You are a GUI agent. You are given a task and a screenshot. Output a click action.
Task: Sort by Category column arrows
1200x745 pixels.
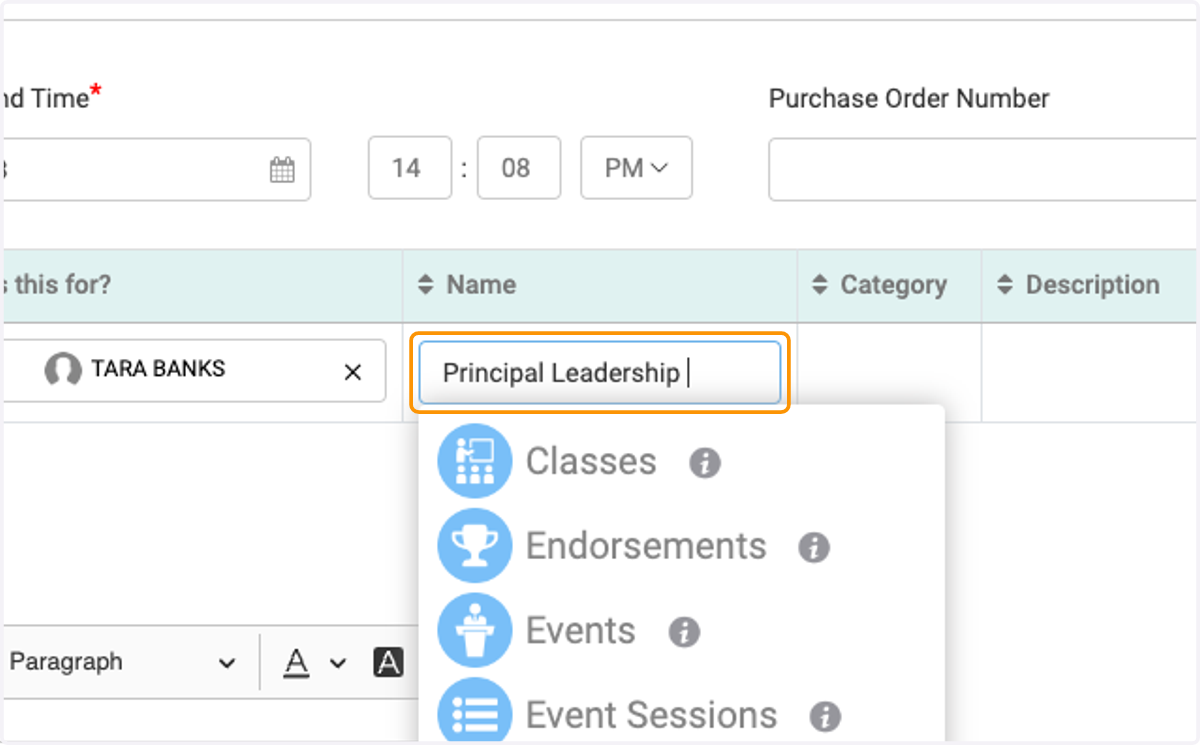pos(820,285)
